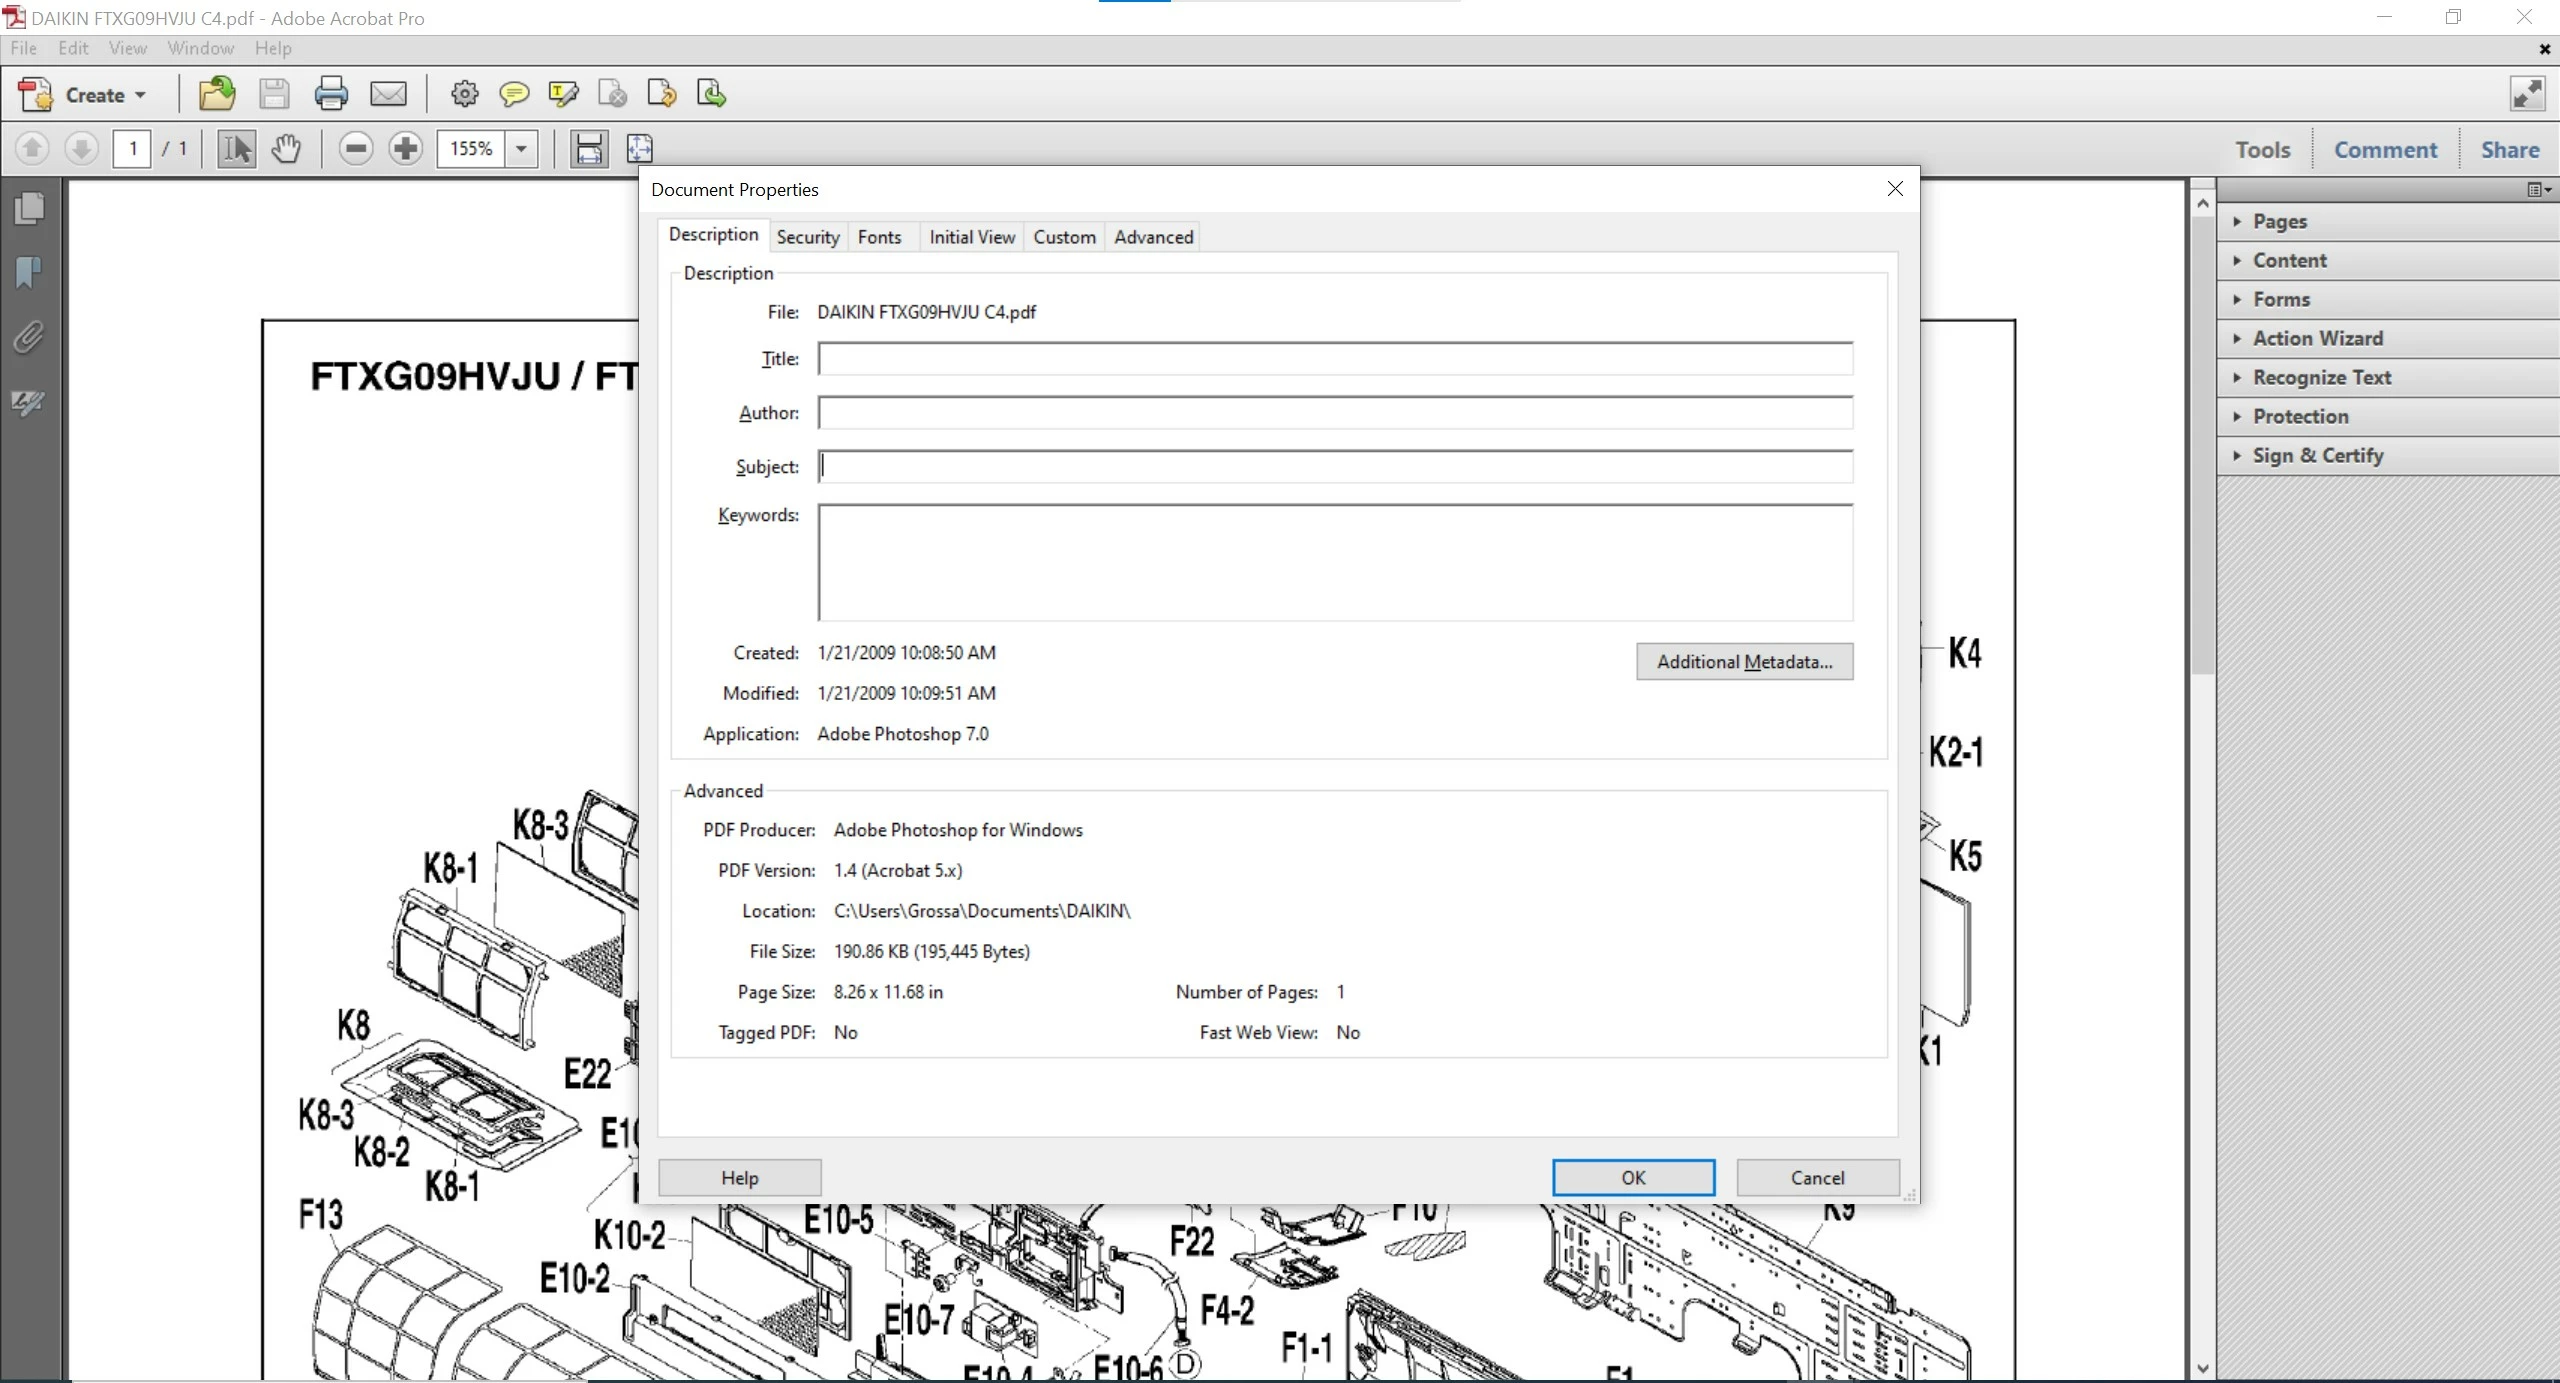Click the Additional Metadata button

[1744, 661]
